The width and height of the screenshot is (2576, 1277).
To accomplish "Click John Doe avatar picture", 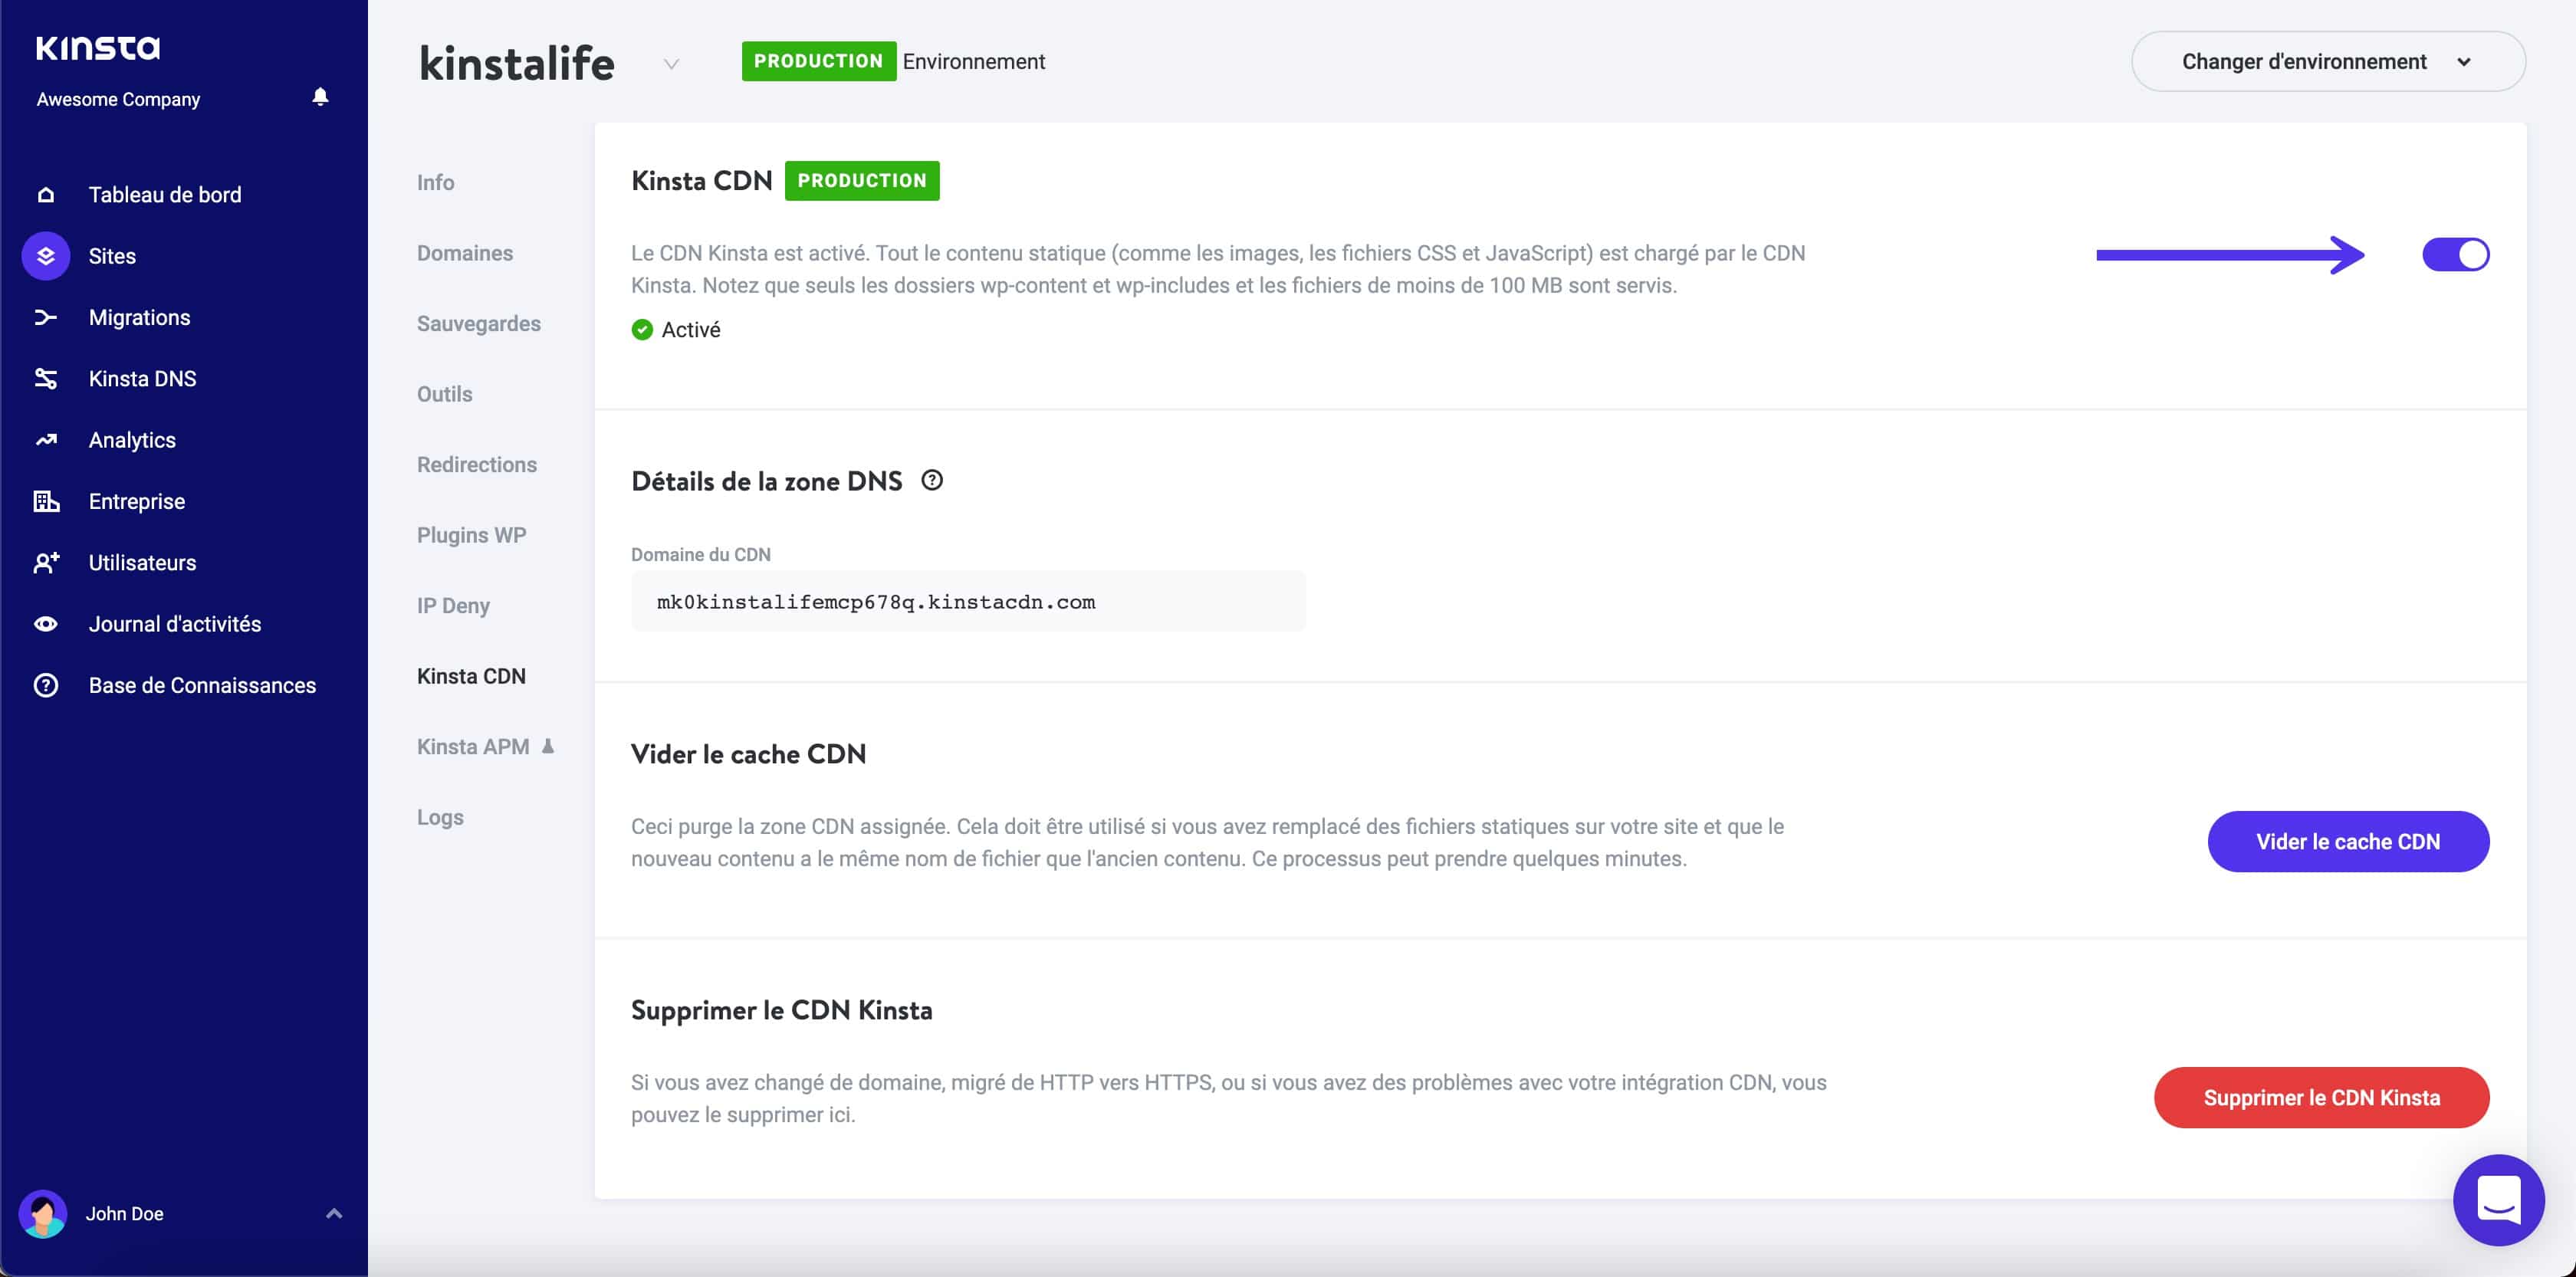I will click(43, 1214).
